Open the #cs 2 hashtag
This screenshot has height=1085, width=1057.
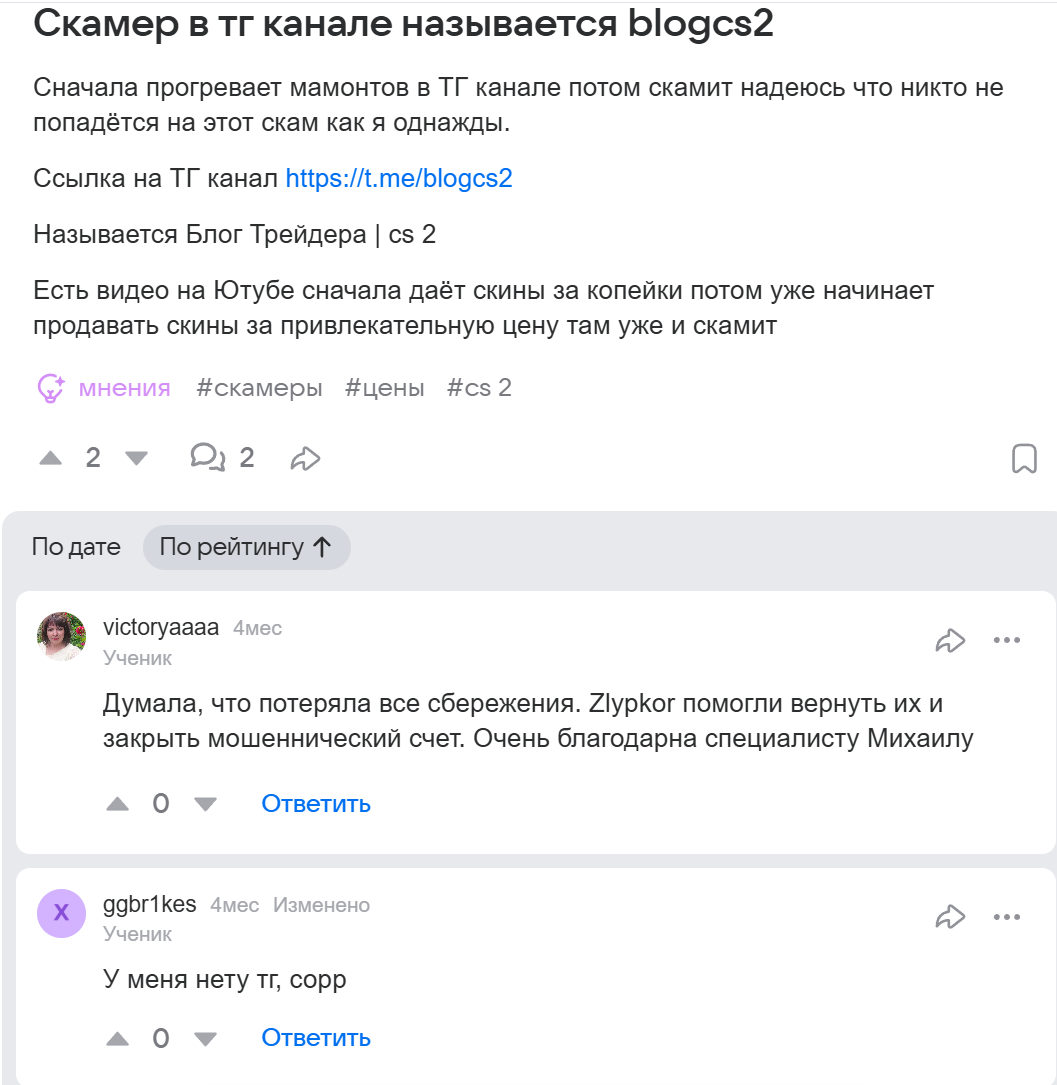(x=479, y=387)
